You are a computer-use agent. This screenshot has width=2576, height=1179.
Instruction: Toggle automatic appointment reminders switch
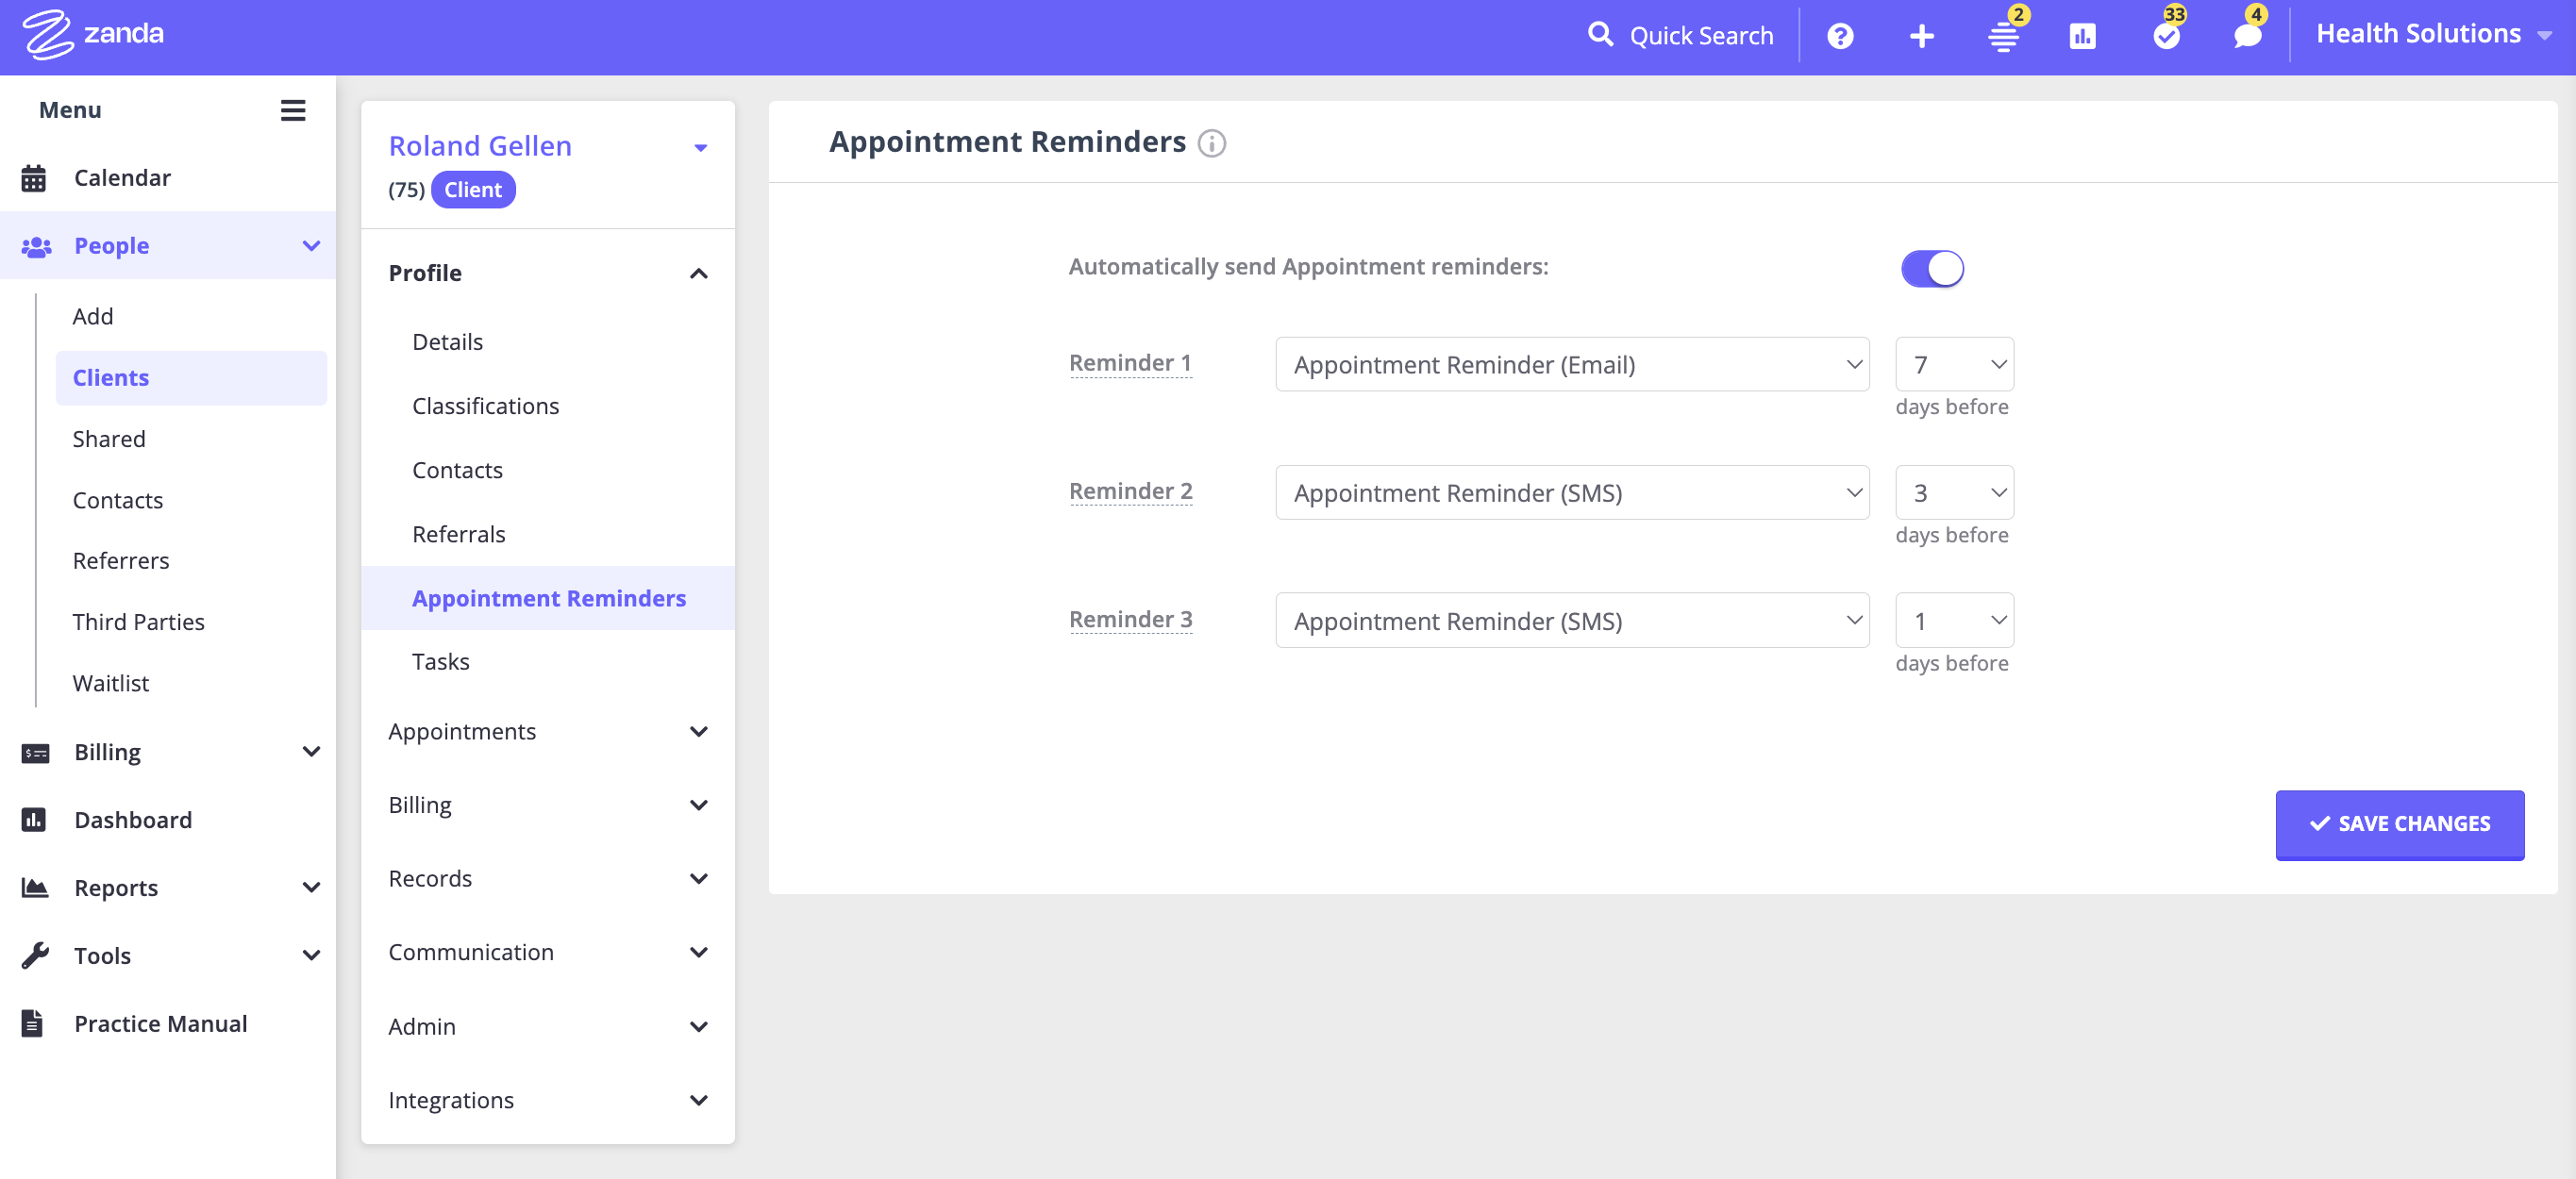[x=1931, y=268]
